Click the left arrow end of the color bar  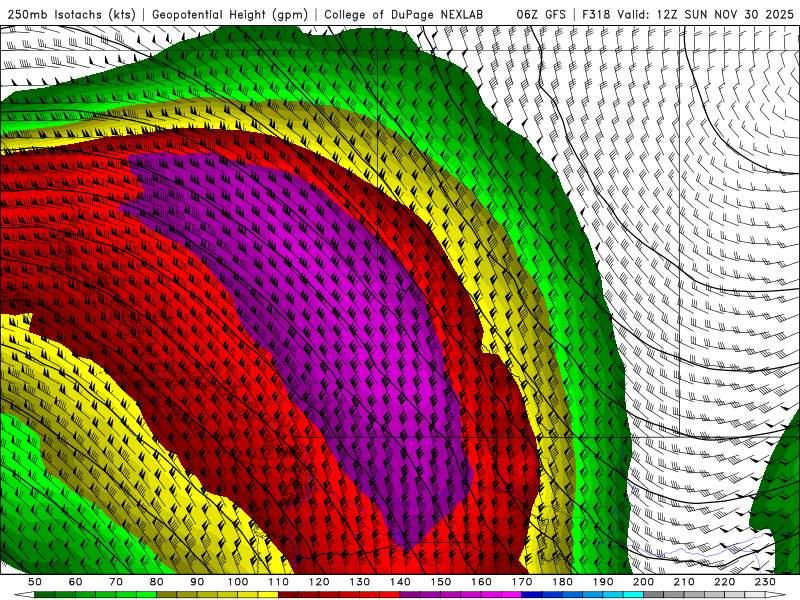(24, 595)
